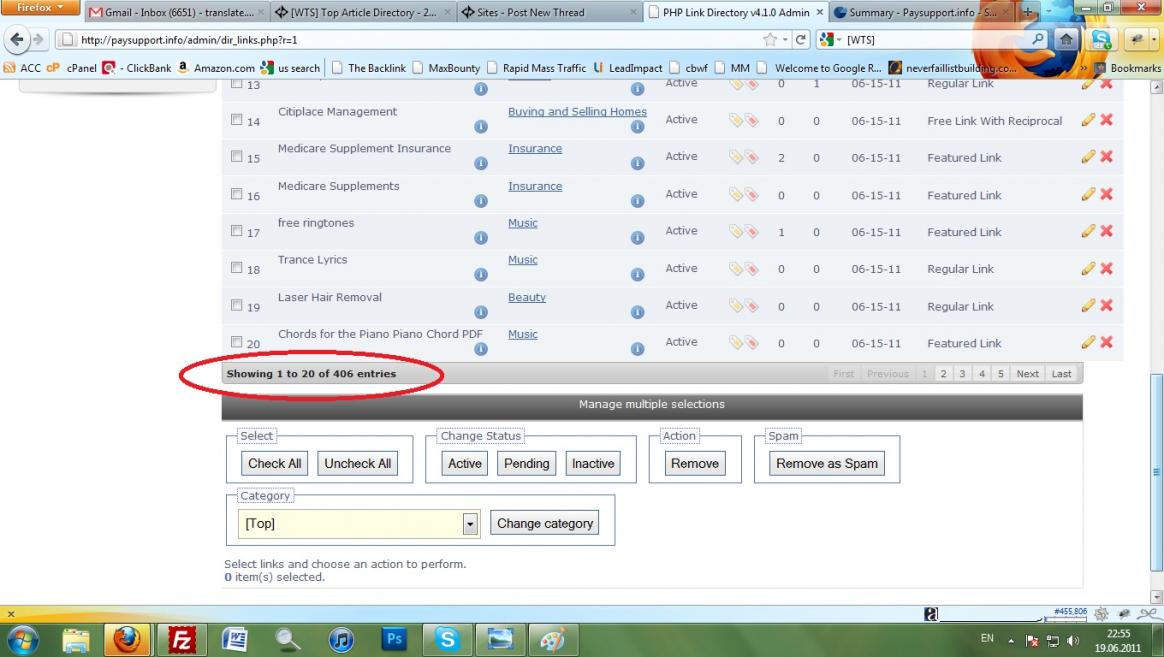Image resolution: width=1164 pixels, height=657 pixels.
Task: Expand the bookmarks toolbar overflow chevron
Action: pyautogui.click(x=1083, y=68)
